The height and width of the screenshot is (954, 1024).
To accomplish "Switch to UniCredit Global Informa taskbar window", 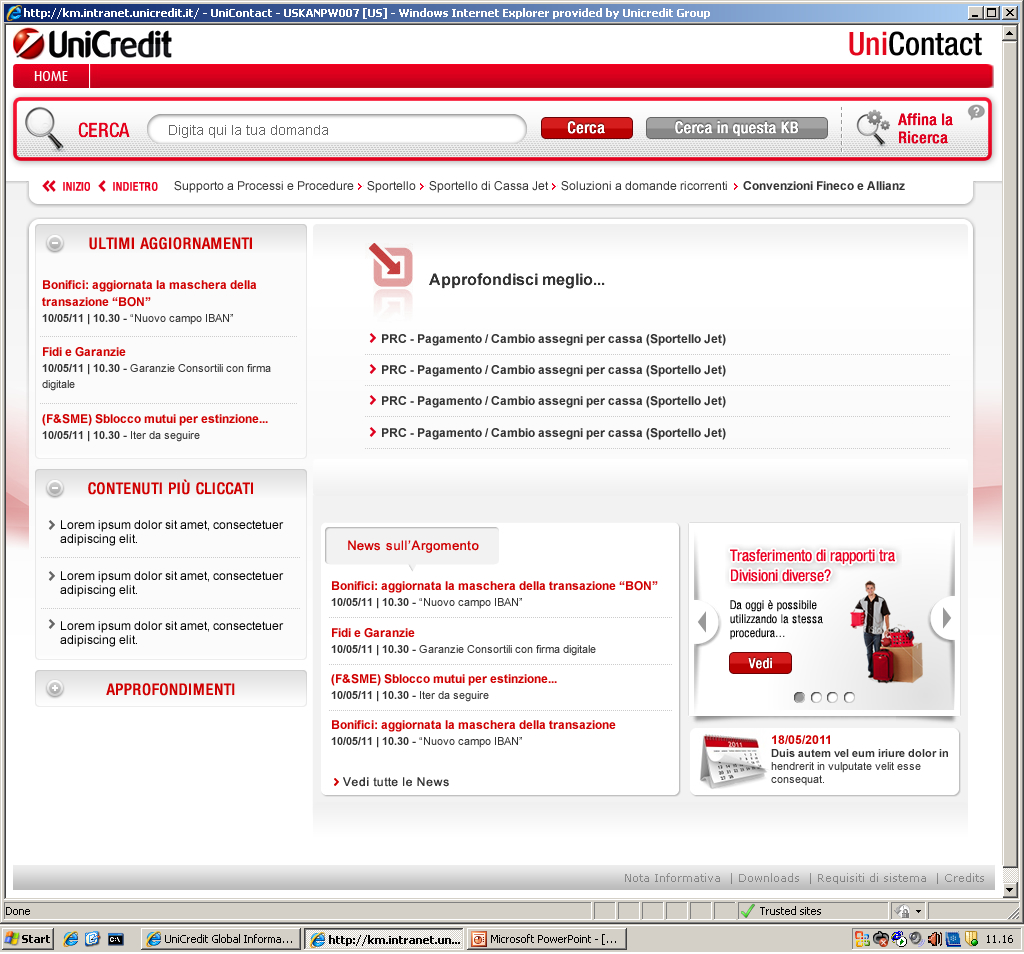I will 221,939.
